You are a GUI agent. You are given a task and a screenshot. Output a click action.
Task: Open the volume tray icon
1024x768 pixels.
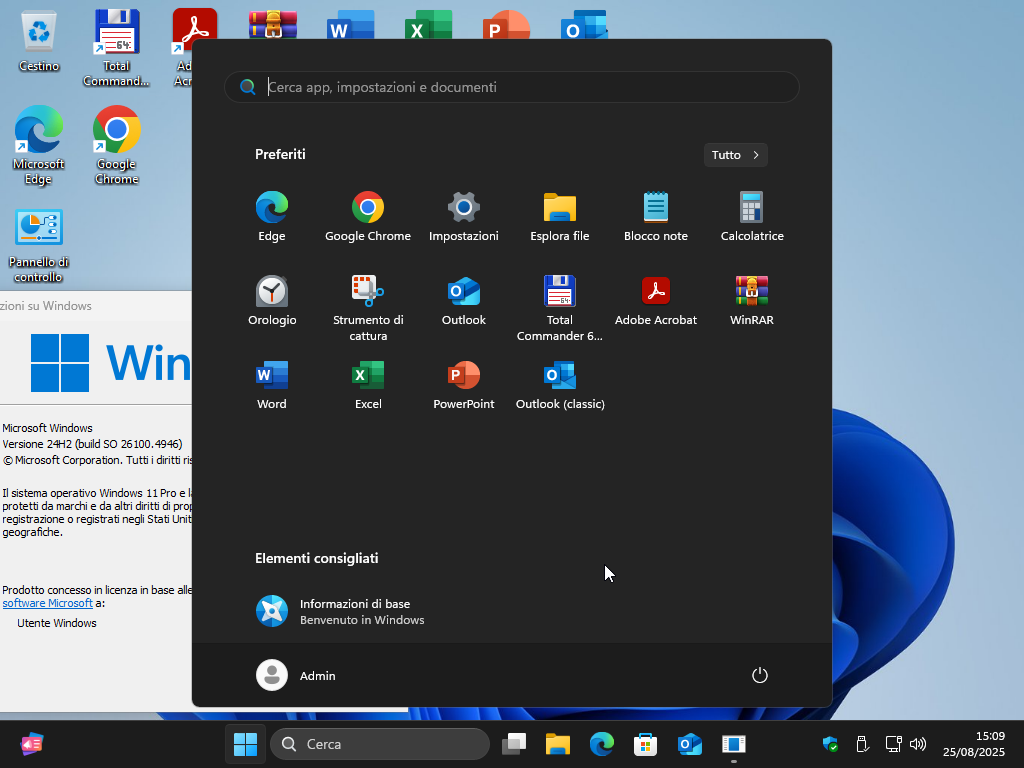[x=918, y=744]
